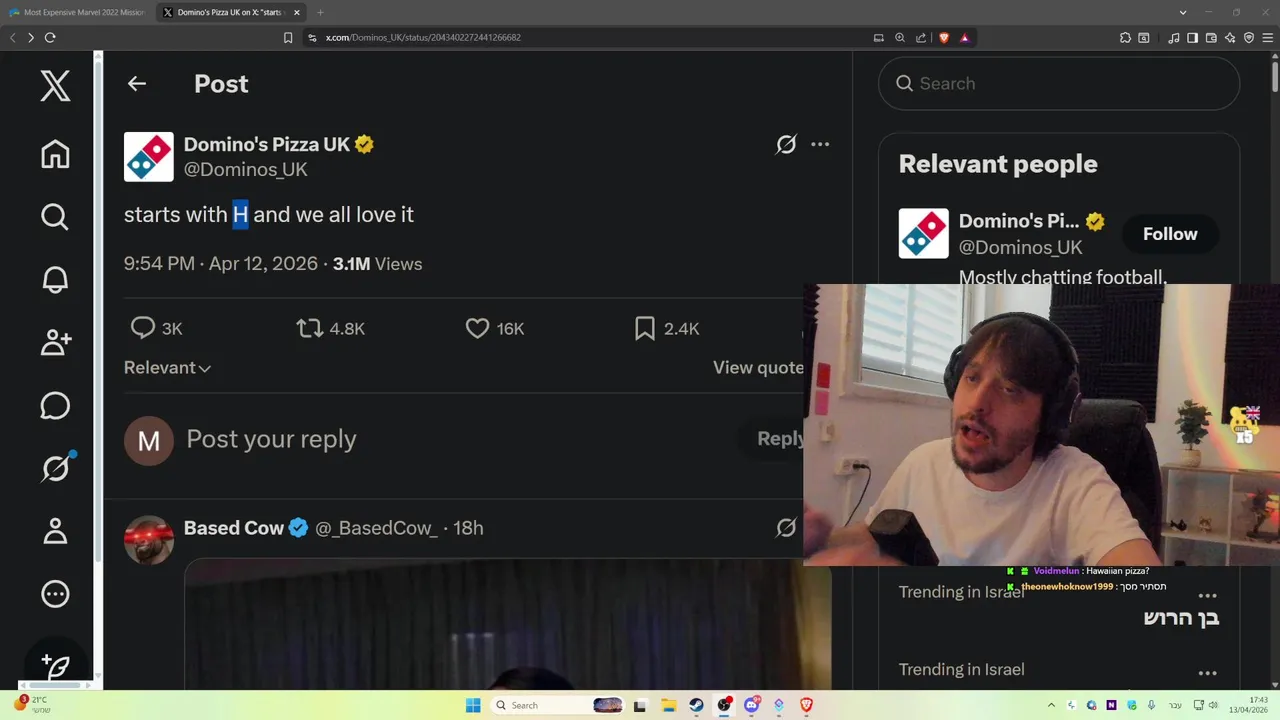Open the Windows Start menu
The image size is (1280, 720).
tap(473, 705)
